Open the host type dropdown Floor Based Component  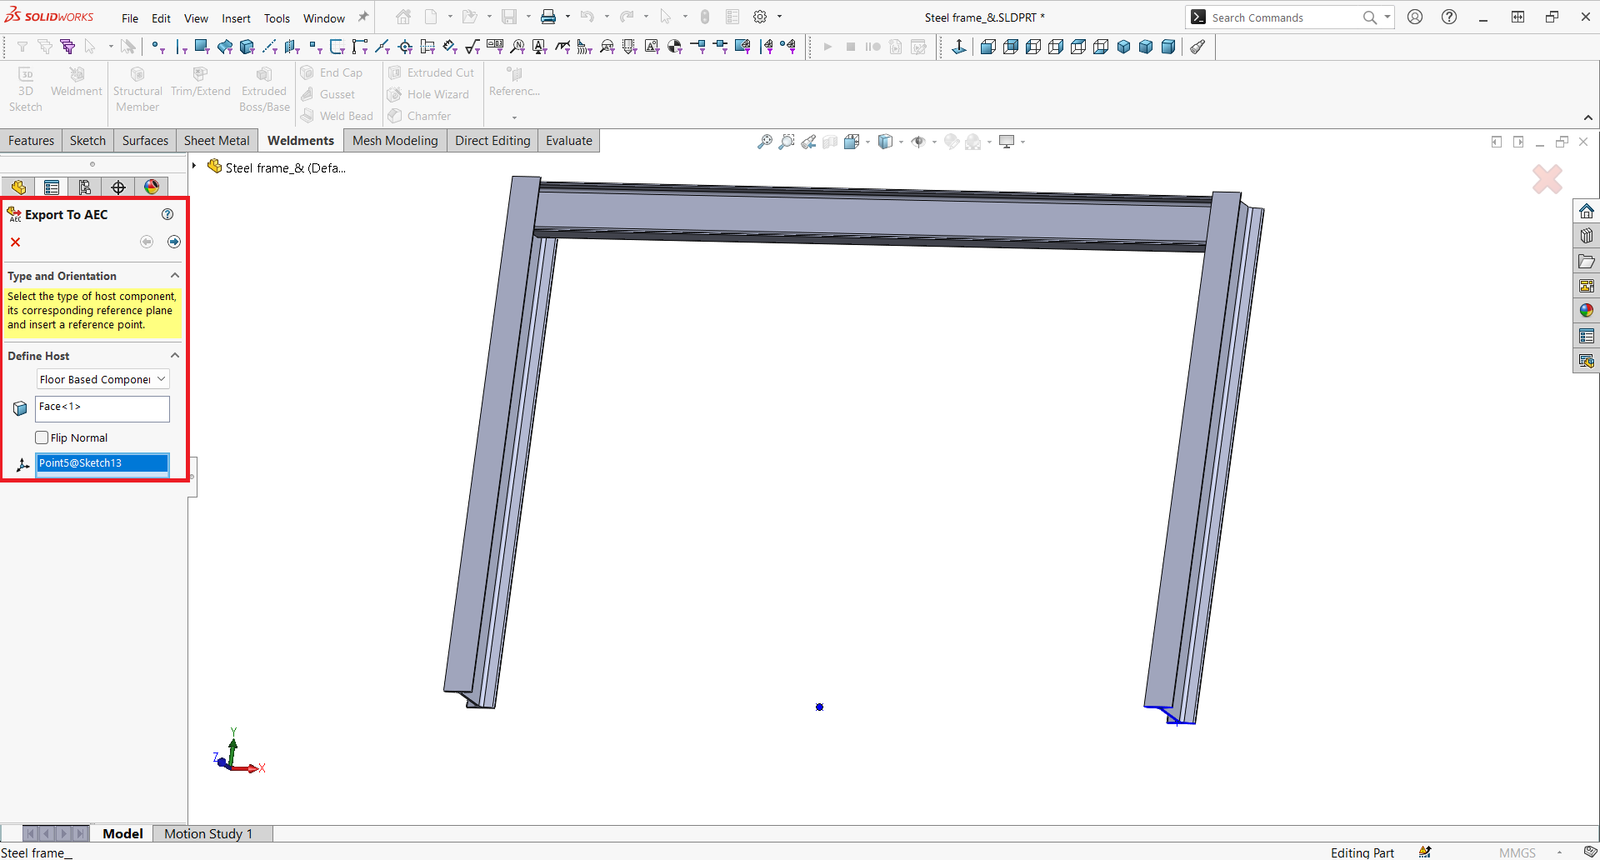[102, 380]
